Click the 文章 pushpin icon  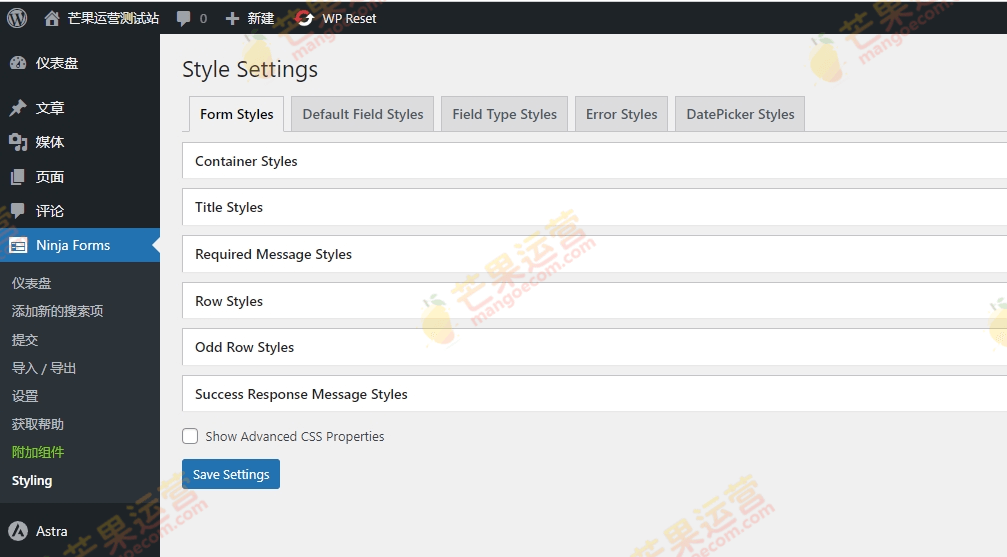(x=18, y=108)
